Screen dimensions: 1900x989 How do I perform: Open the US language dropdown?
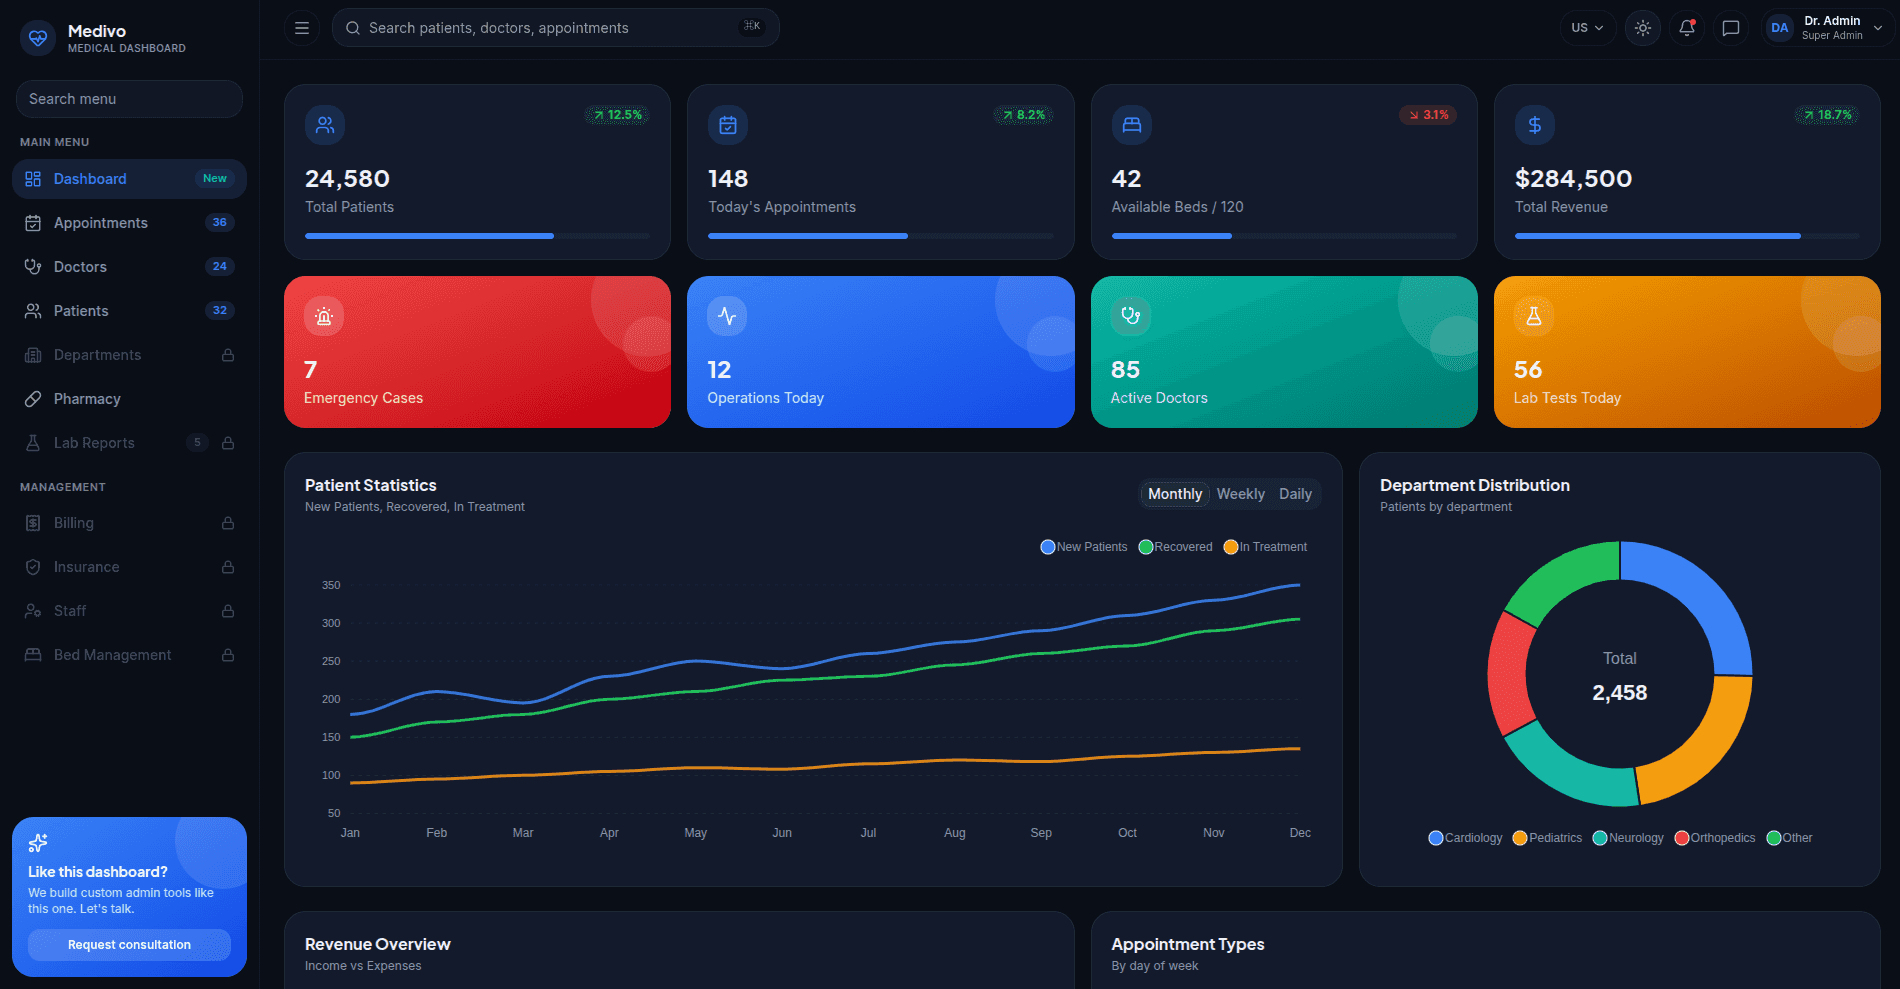tap(1587, 28)
